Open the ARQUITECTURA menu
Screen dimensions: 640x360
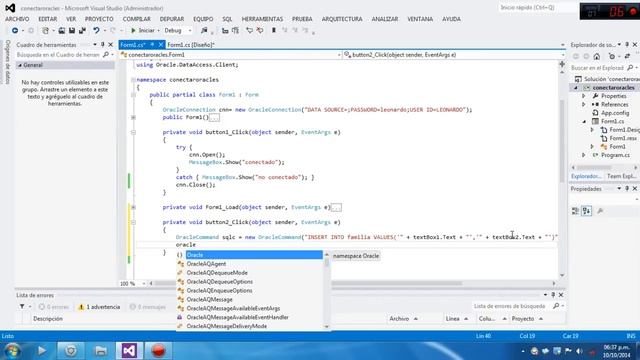coord(342,19)
